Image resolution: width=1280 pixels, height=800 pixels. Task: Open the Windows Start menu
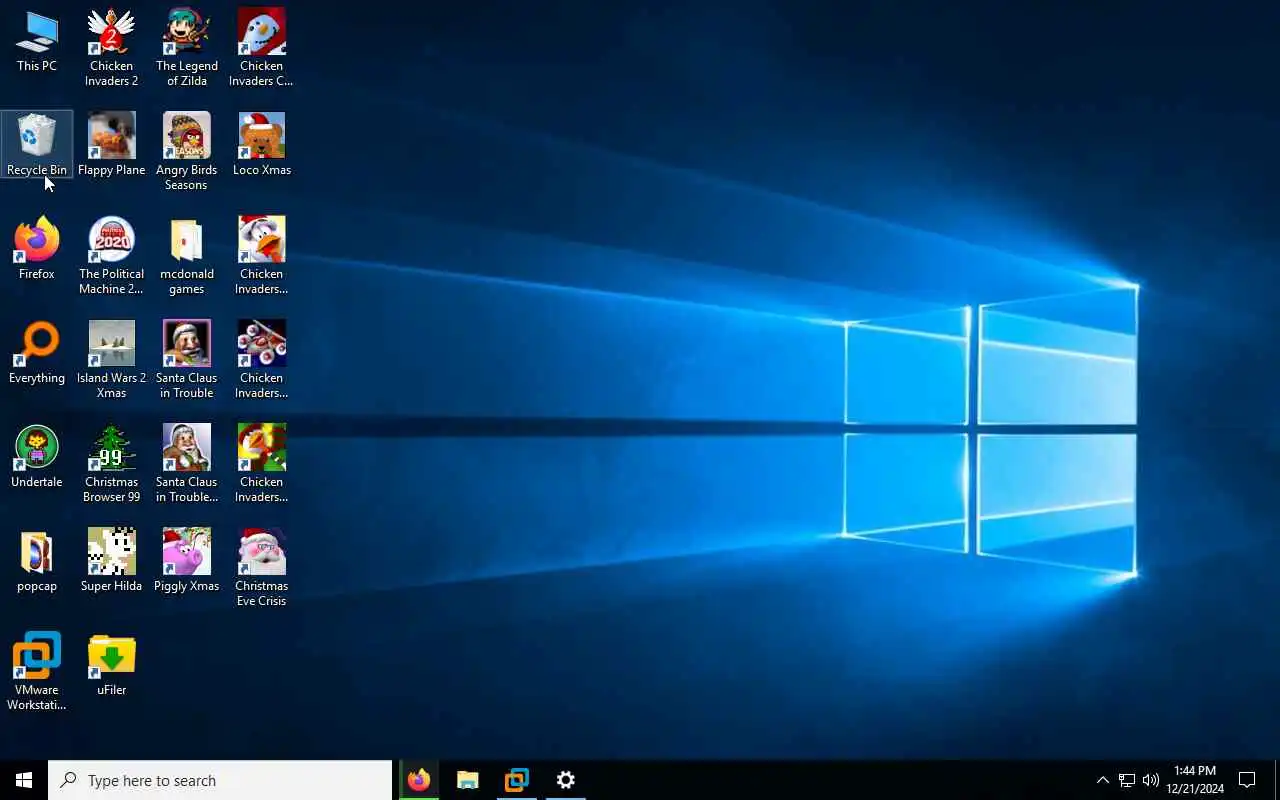click(x=24, y=780)
